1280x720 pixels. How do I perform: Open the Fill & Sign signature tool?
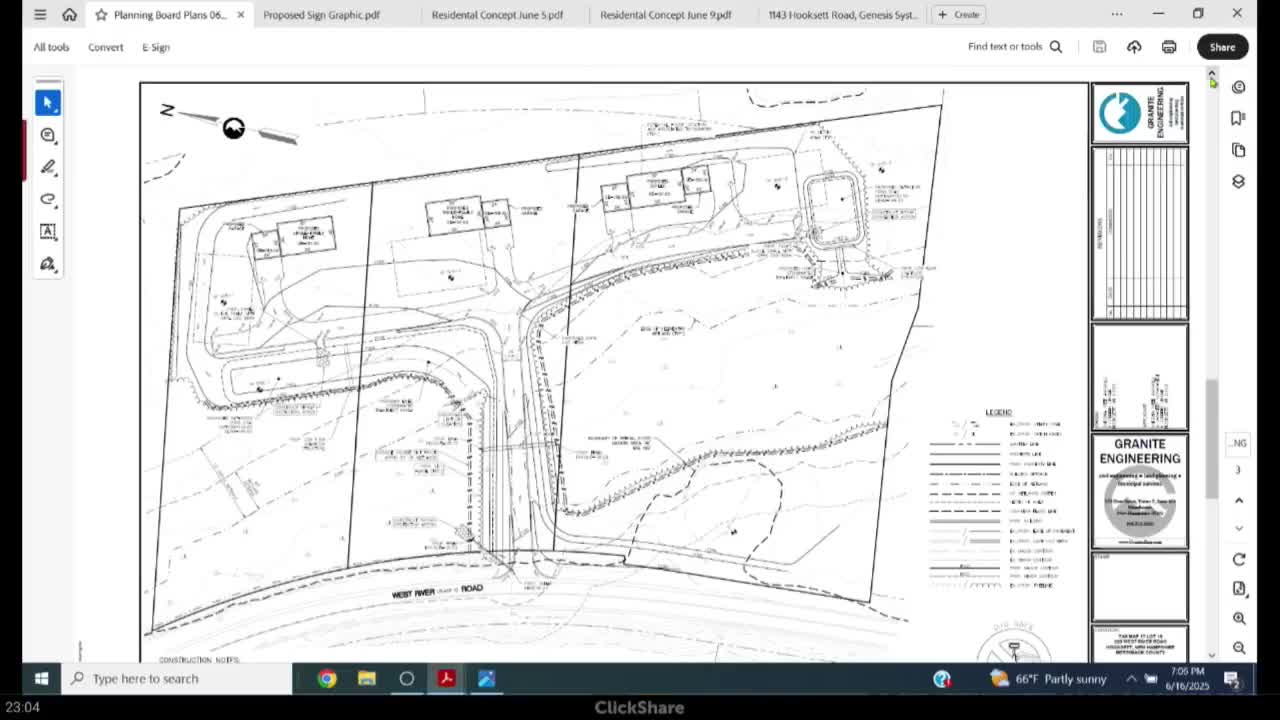tap(48, 264)
